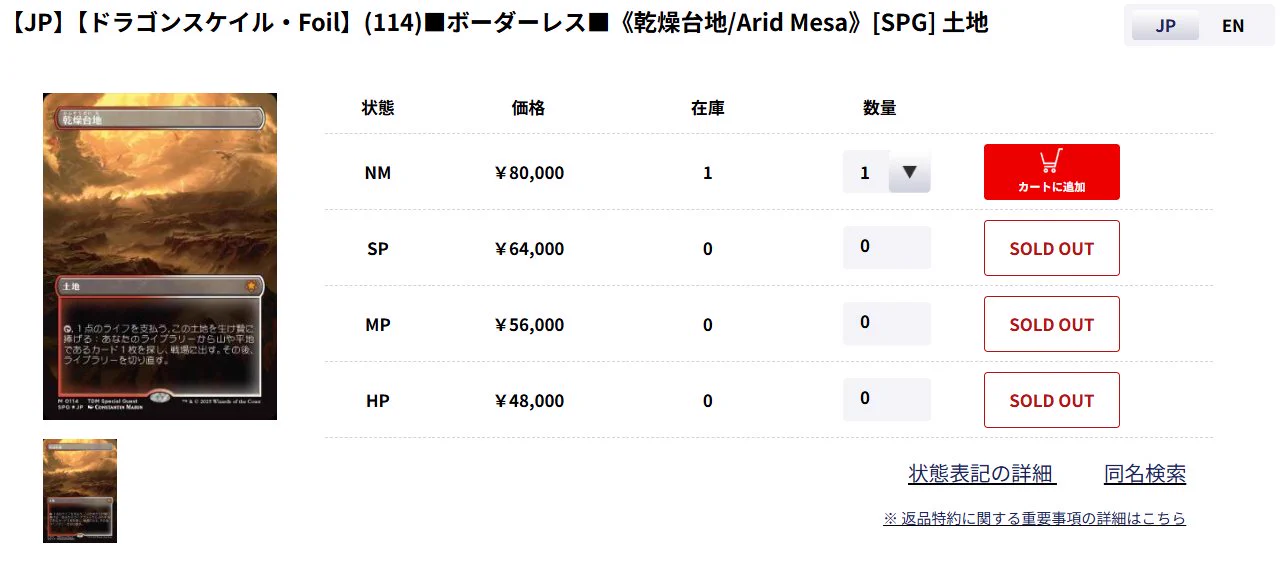Image resolution: width=1286 pixels, height=567 pixels.
Task: Focus the HP quantity field
Action: coord(887,399)
